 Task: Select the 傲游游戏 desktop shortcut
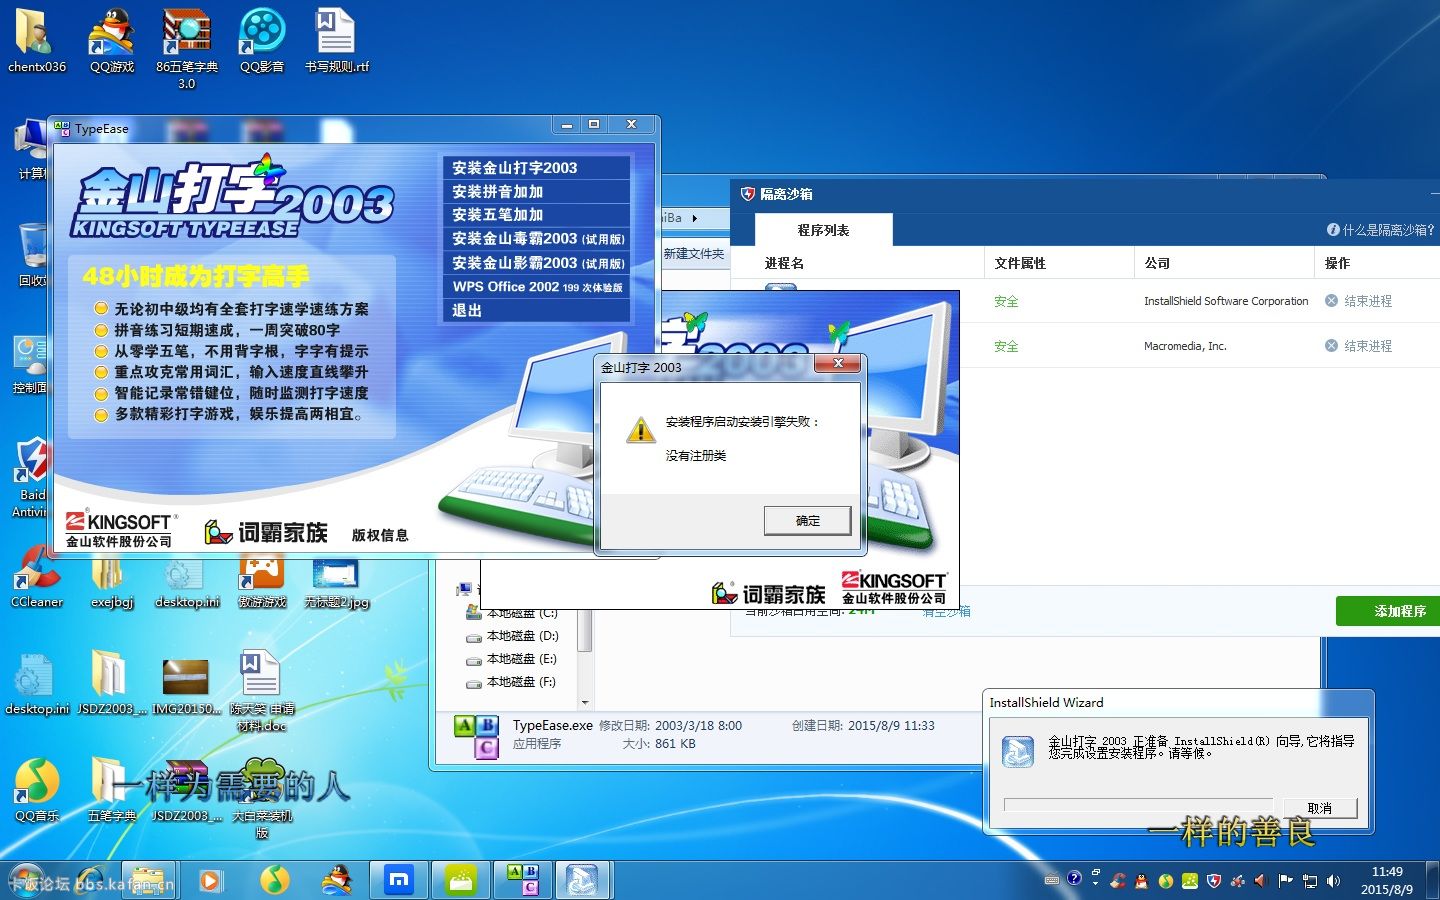point(262,582)
